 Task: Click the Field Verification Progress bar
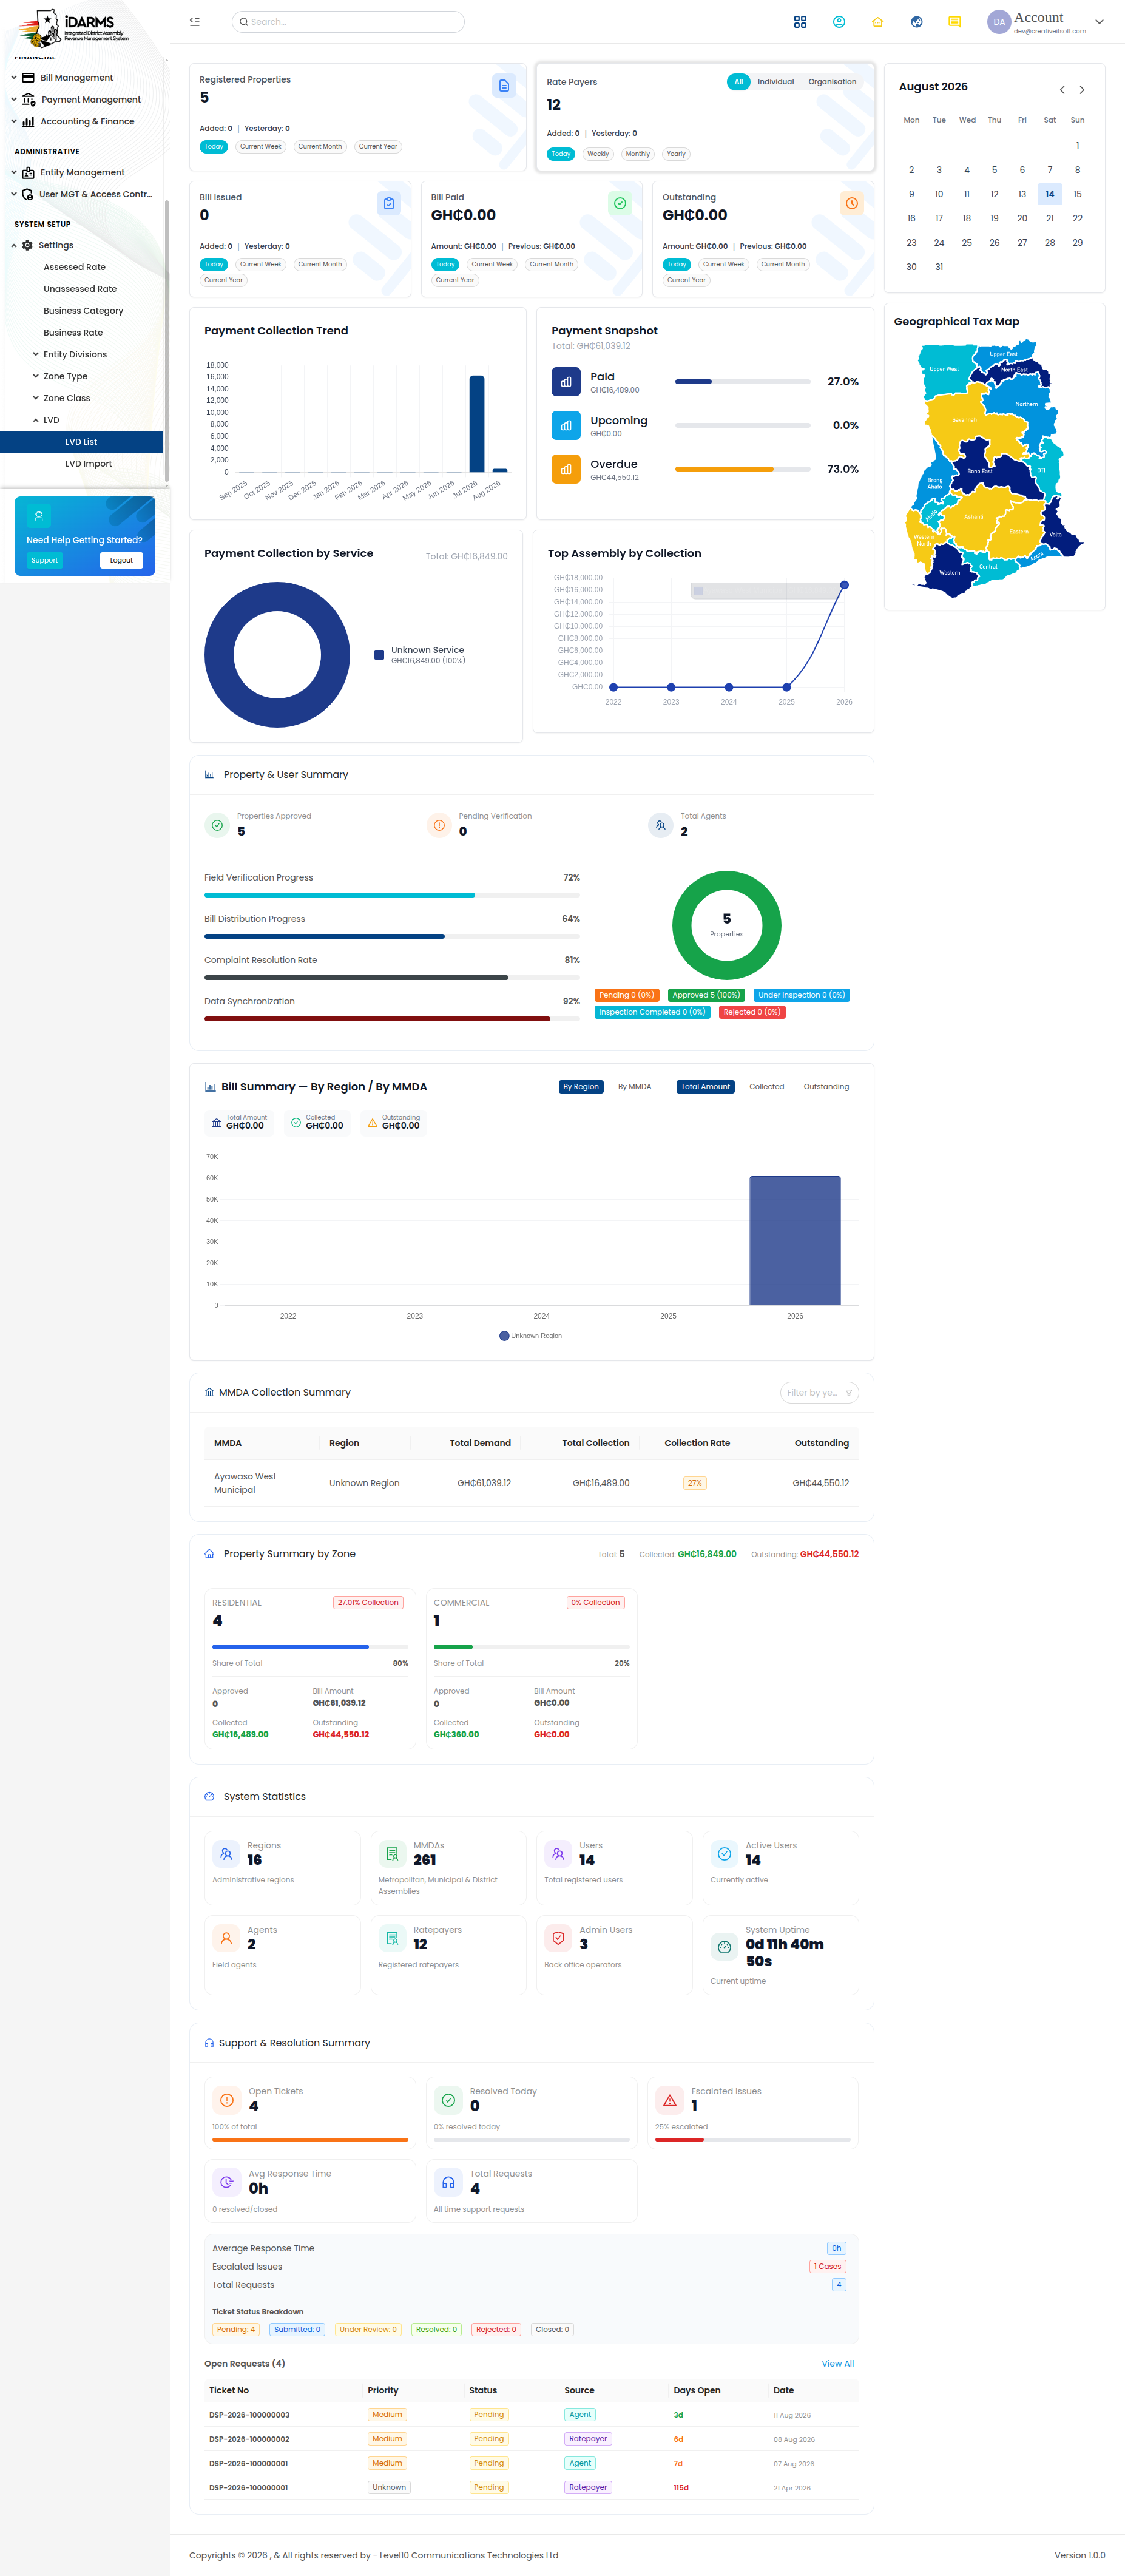point(392,895)
